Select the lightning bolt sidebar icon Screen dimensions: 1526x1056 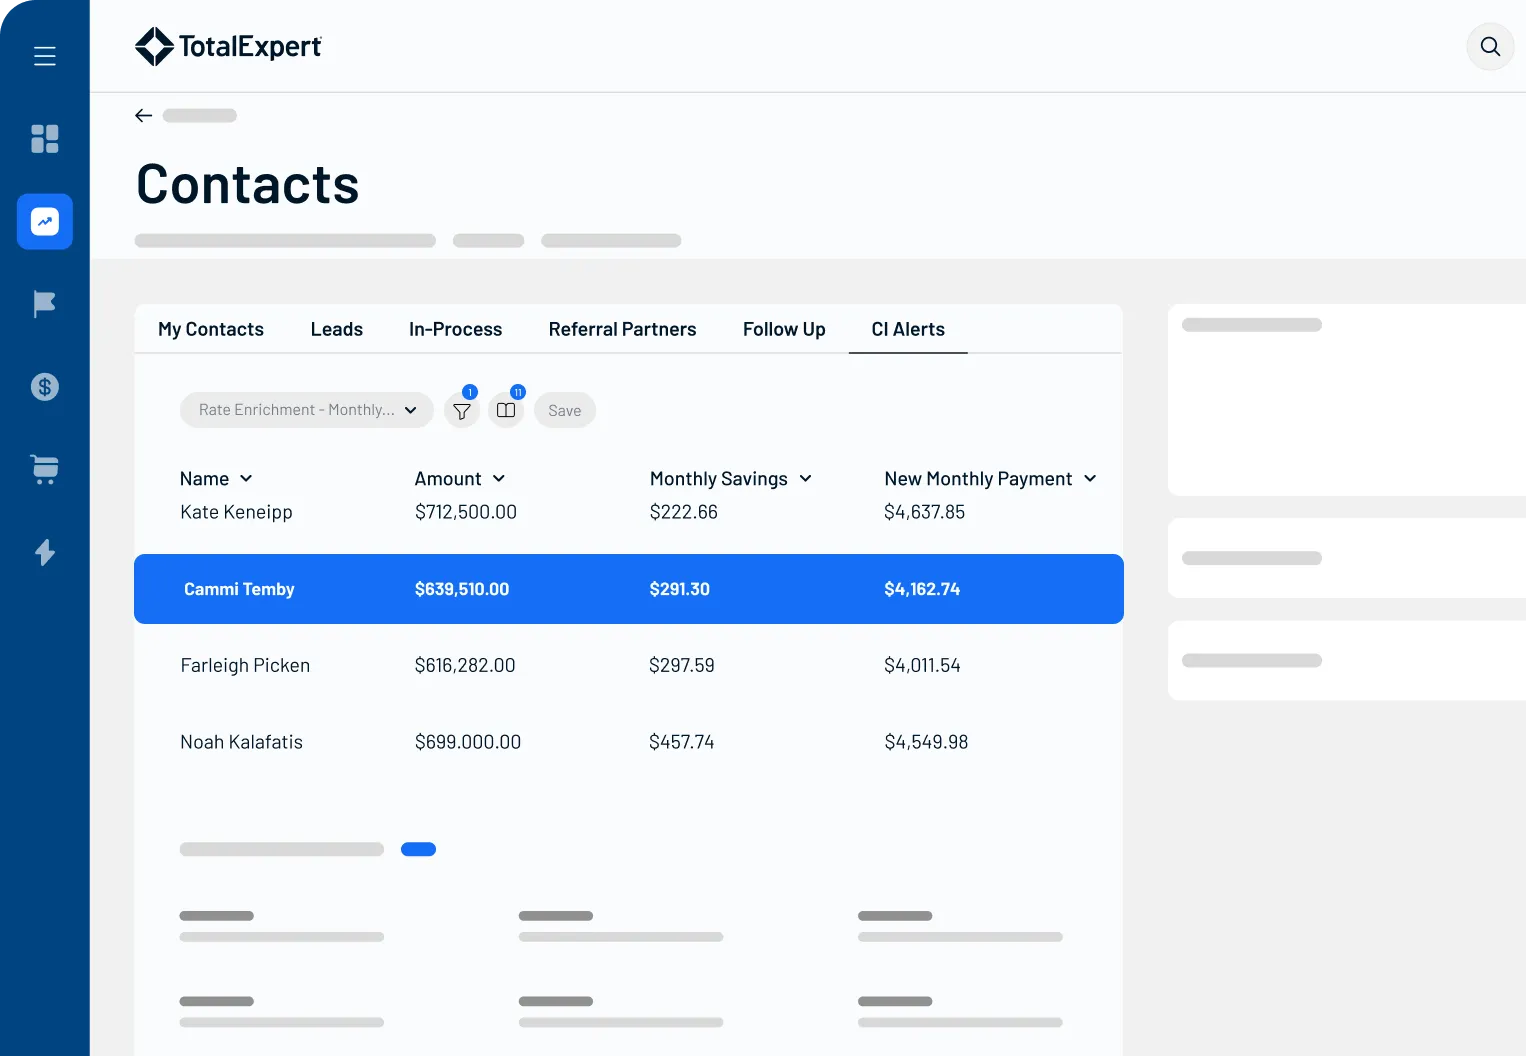[x=44, y=552]
